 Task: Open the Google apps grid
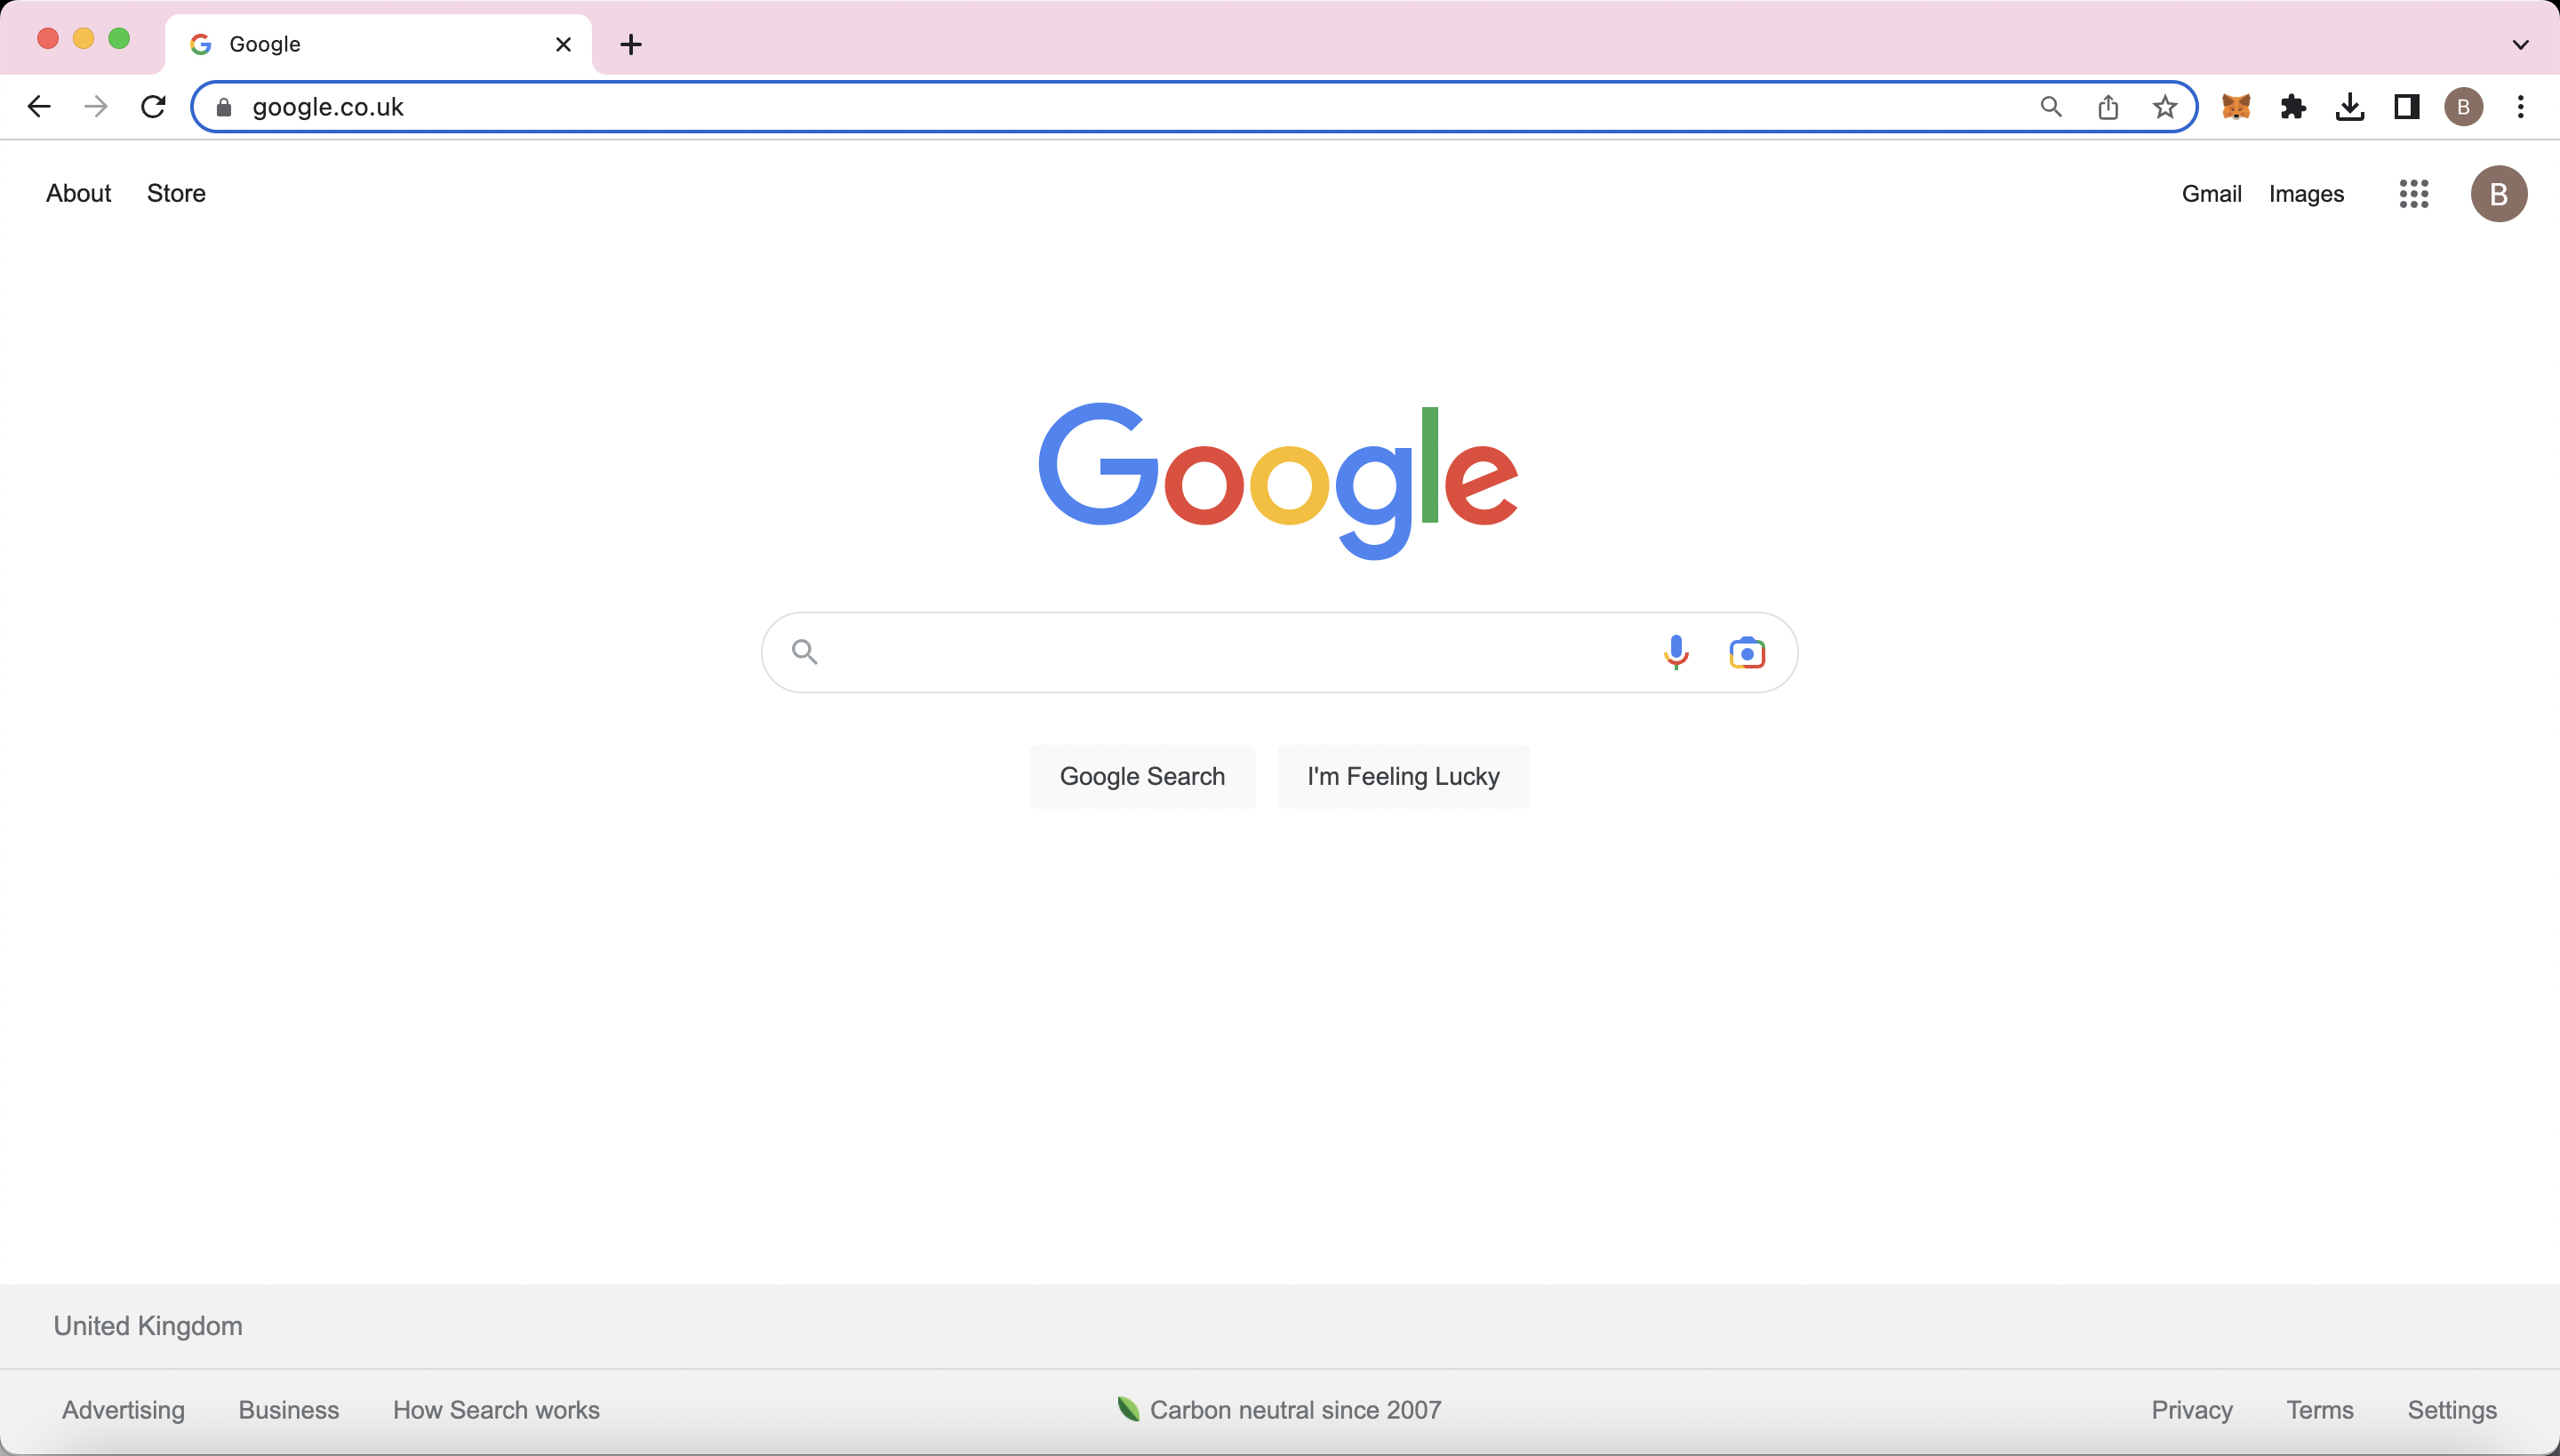click(x=2414, y=194)
